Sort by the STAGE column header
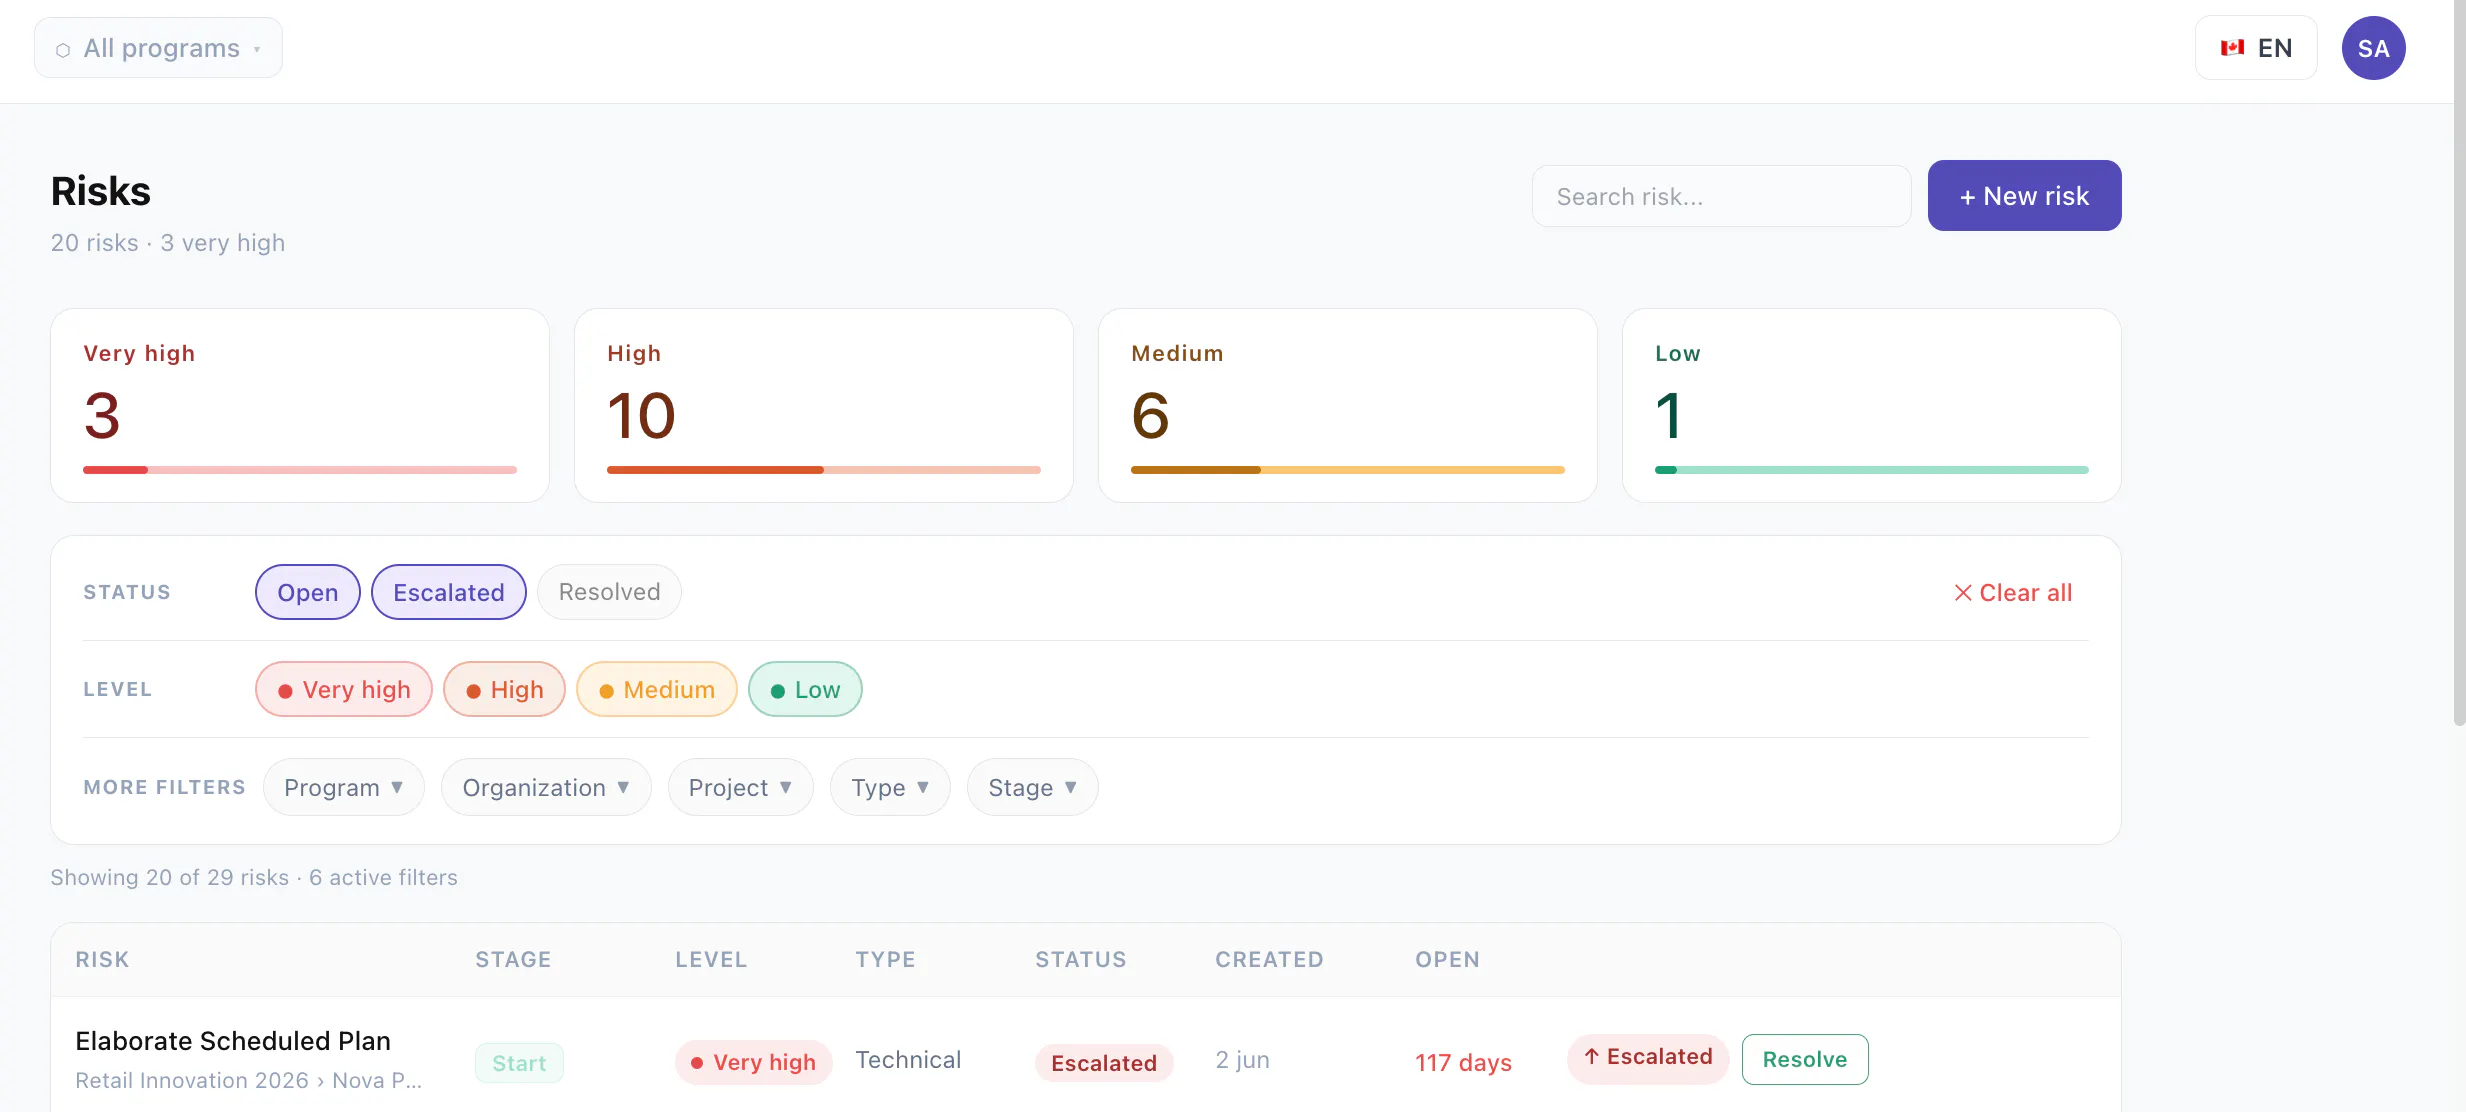This screenshot has height=1112, width=2466. 513,959
